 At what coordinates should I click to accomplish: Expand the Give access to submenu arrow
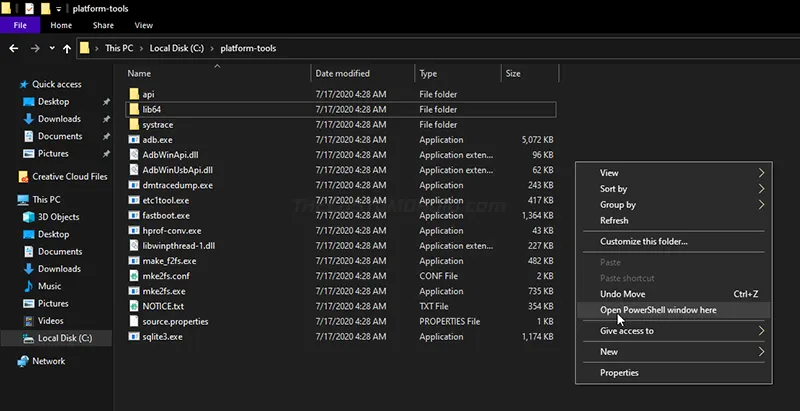point(761,331)
